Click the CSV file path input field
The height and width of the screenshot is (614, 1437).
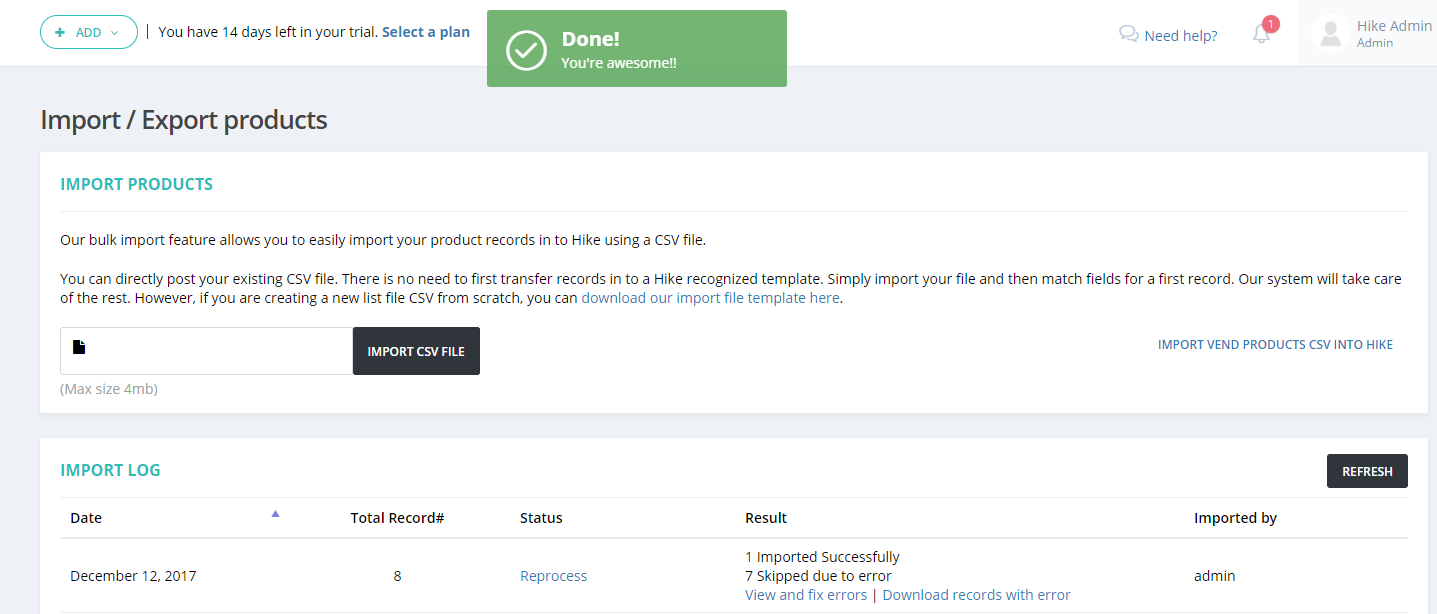215,351
